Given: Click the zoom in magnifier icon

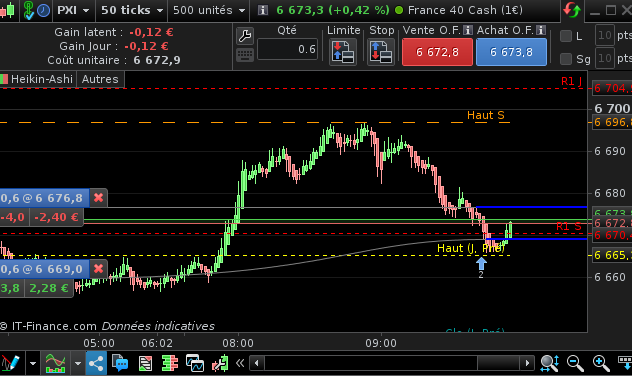Looking at the screenshot, I should [x=601, y=363].
